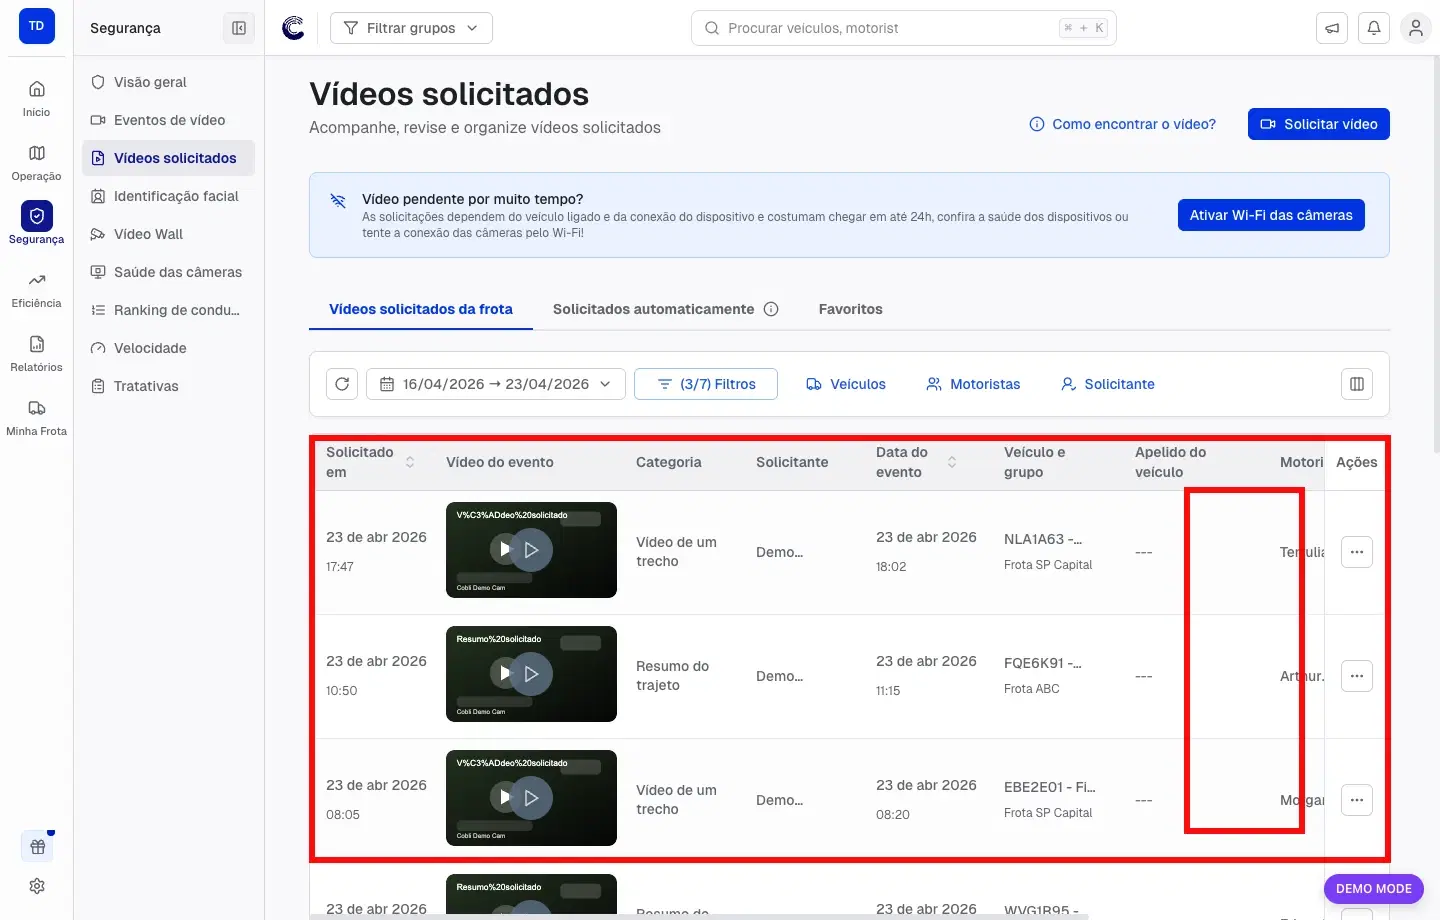Click info icon beside Solicitados automaticamente

tap(771, 309)
